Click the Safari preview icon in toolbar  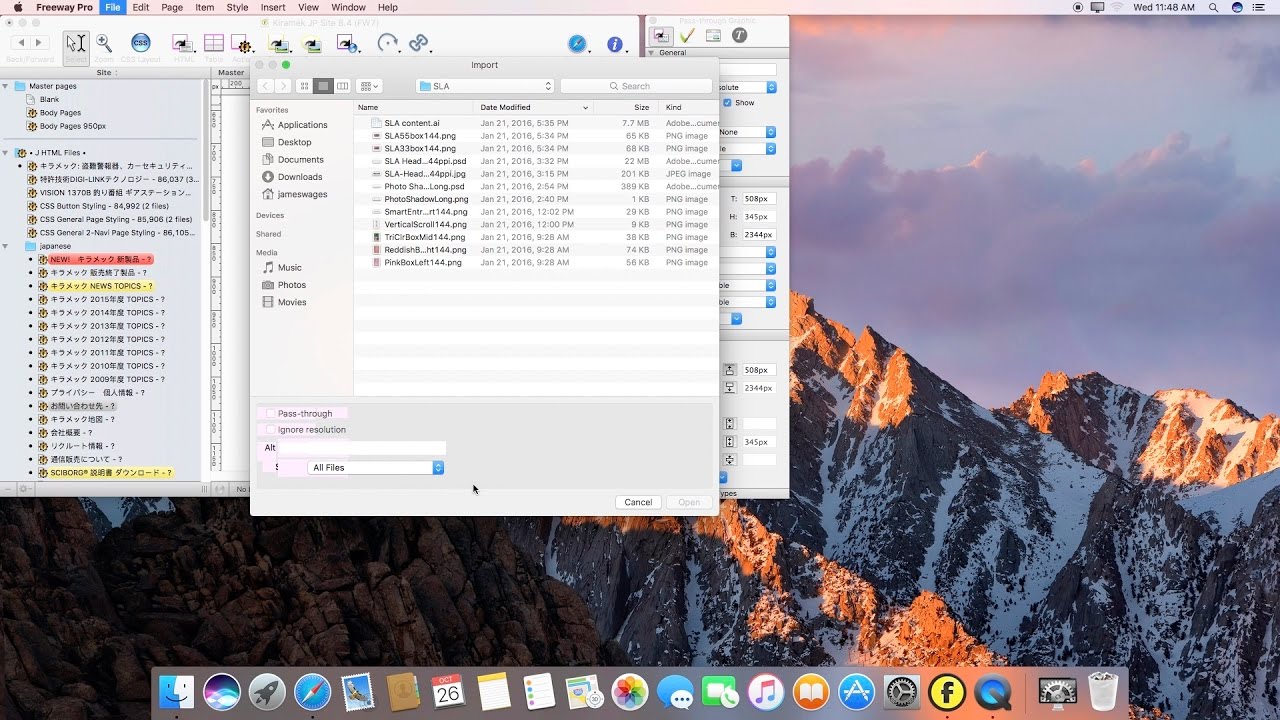[577, 44]
